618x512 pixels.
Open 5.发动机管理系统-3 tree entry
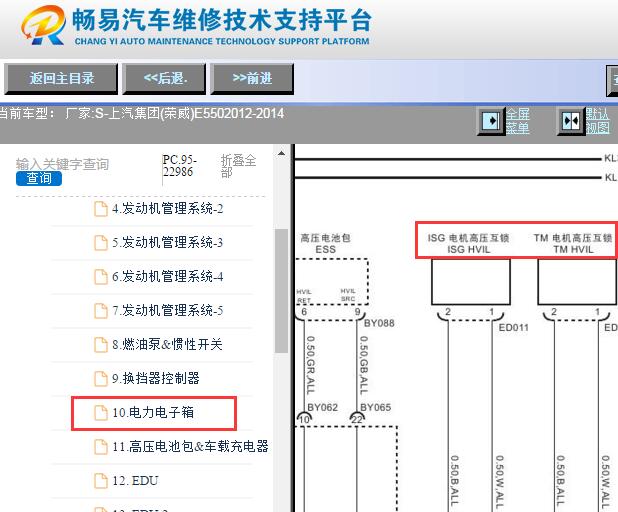(168, 242)
